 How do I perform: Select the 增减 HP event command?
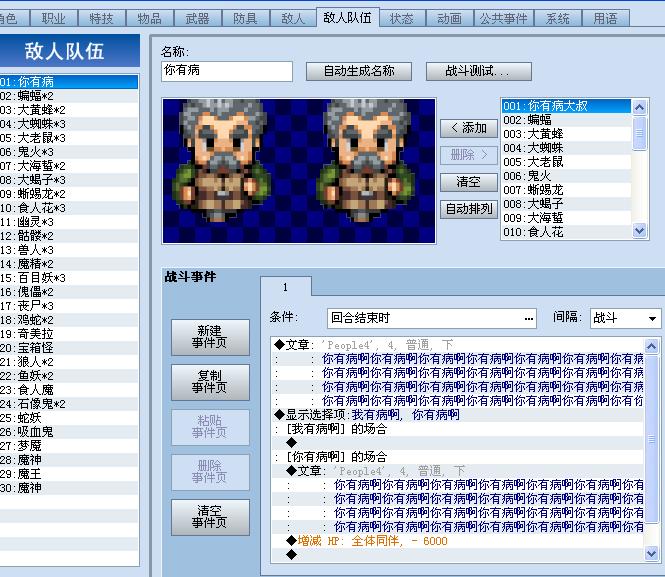[458, 541]
